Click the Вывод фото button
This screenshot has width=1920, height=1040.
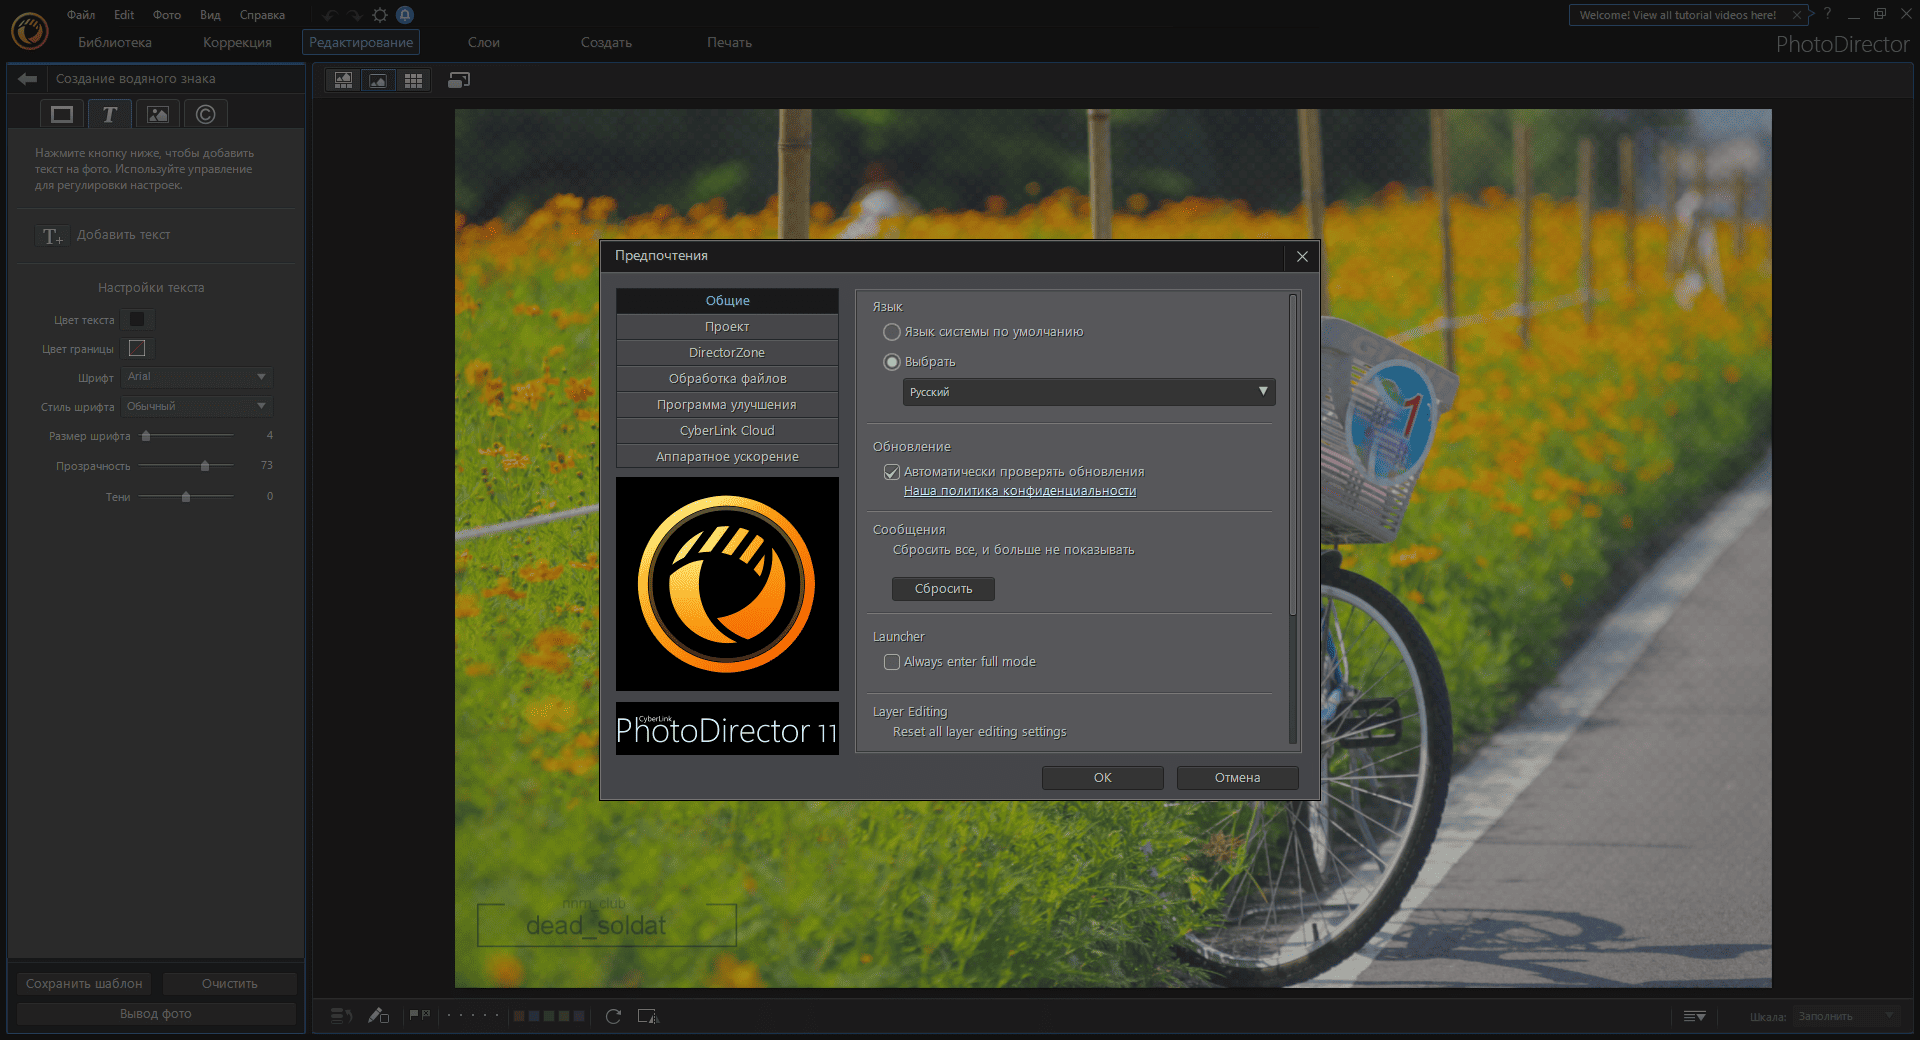coord(156,1014)
